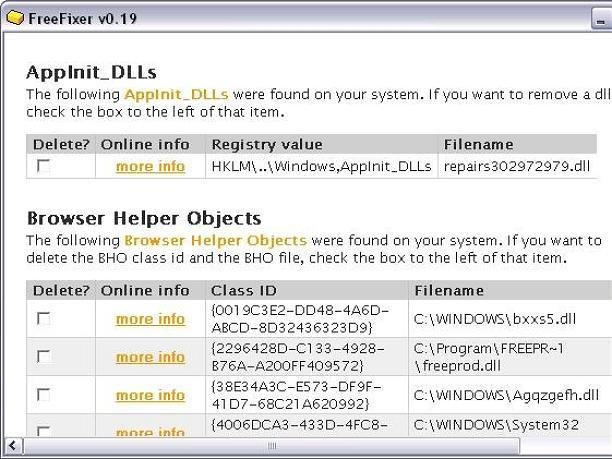This screenshot has width=612, height=459.
Task: Minimize the FreeFixer window
Action: [602, 19]
